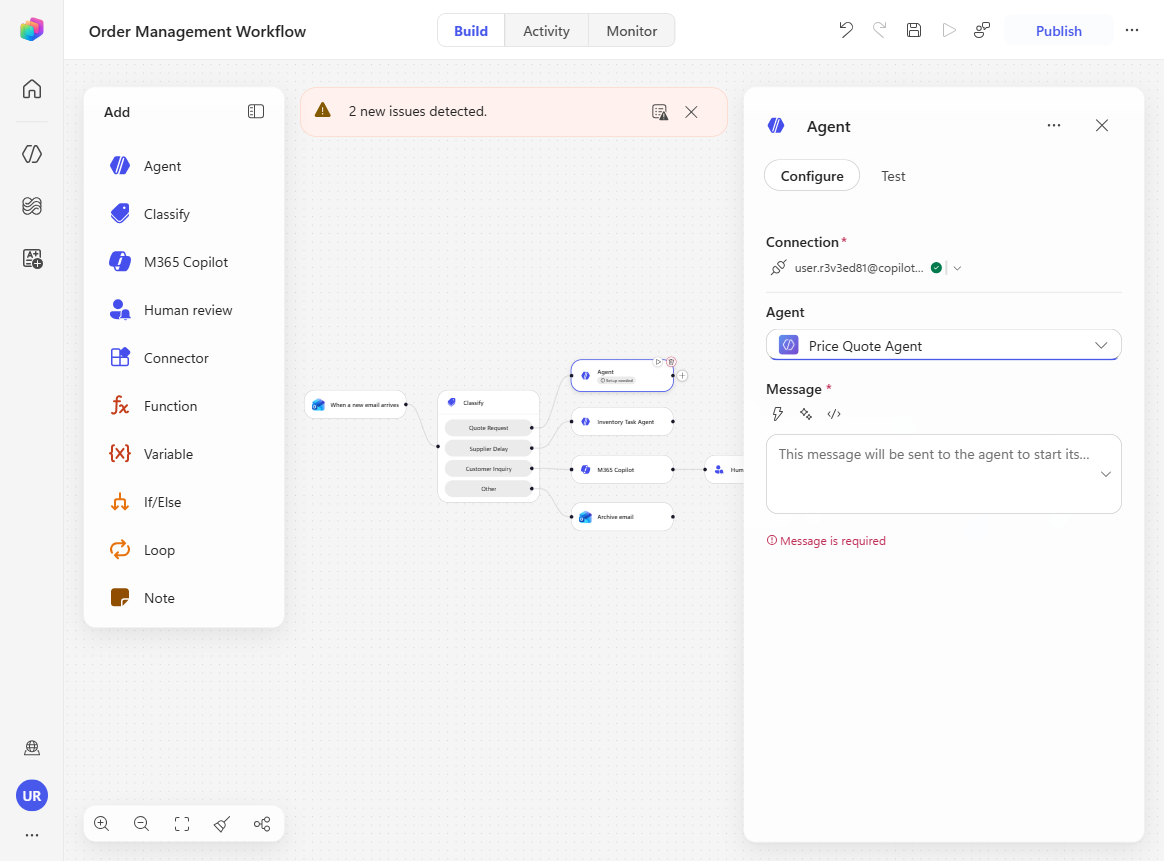The width and height of the screenshot is (1164, 861).
Task: Open the flows icon in left sidebar
Action: click(32, 206)
